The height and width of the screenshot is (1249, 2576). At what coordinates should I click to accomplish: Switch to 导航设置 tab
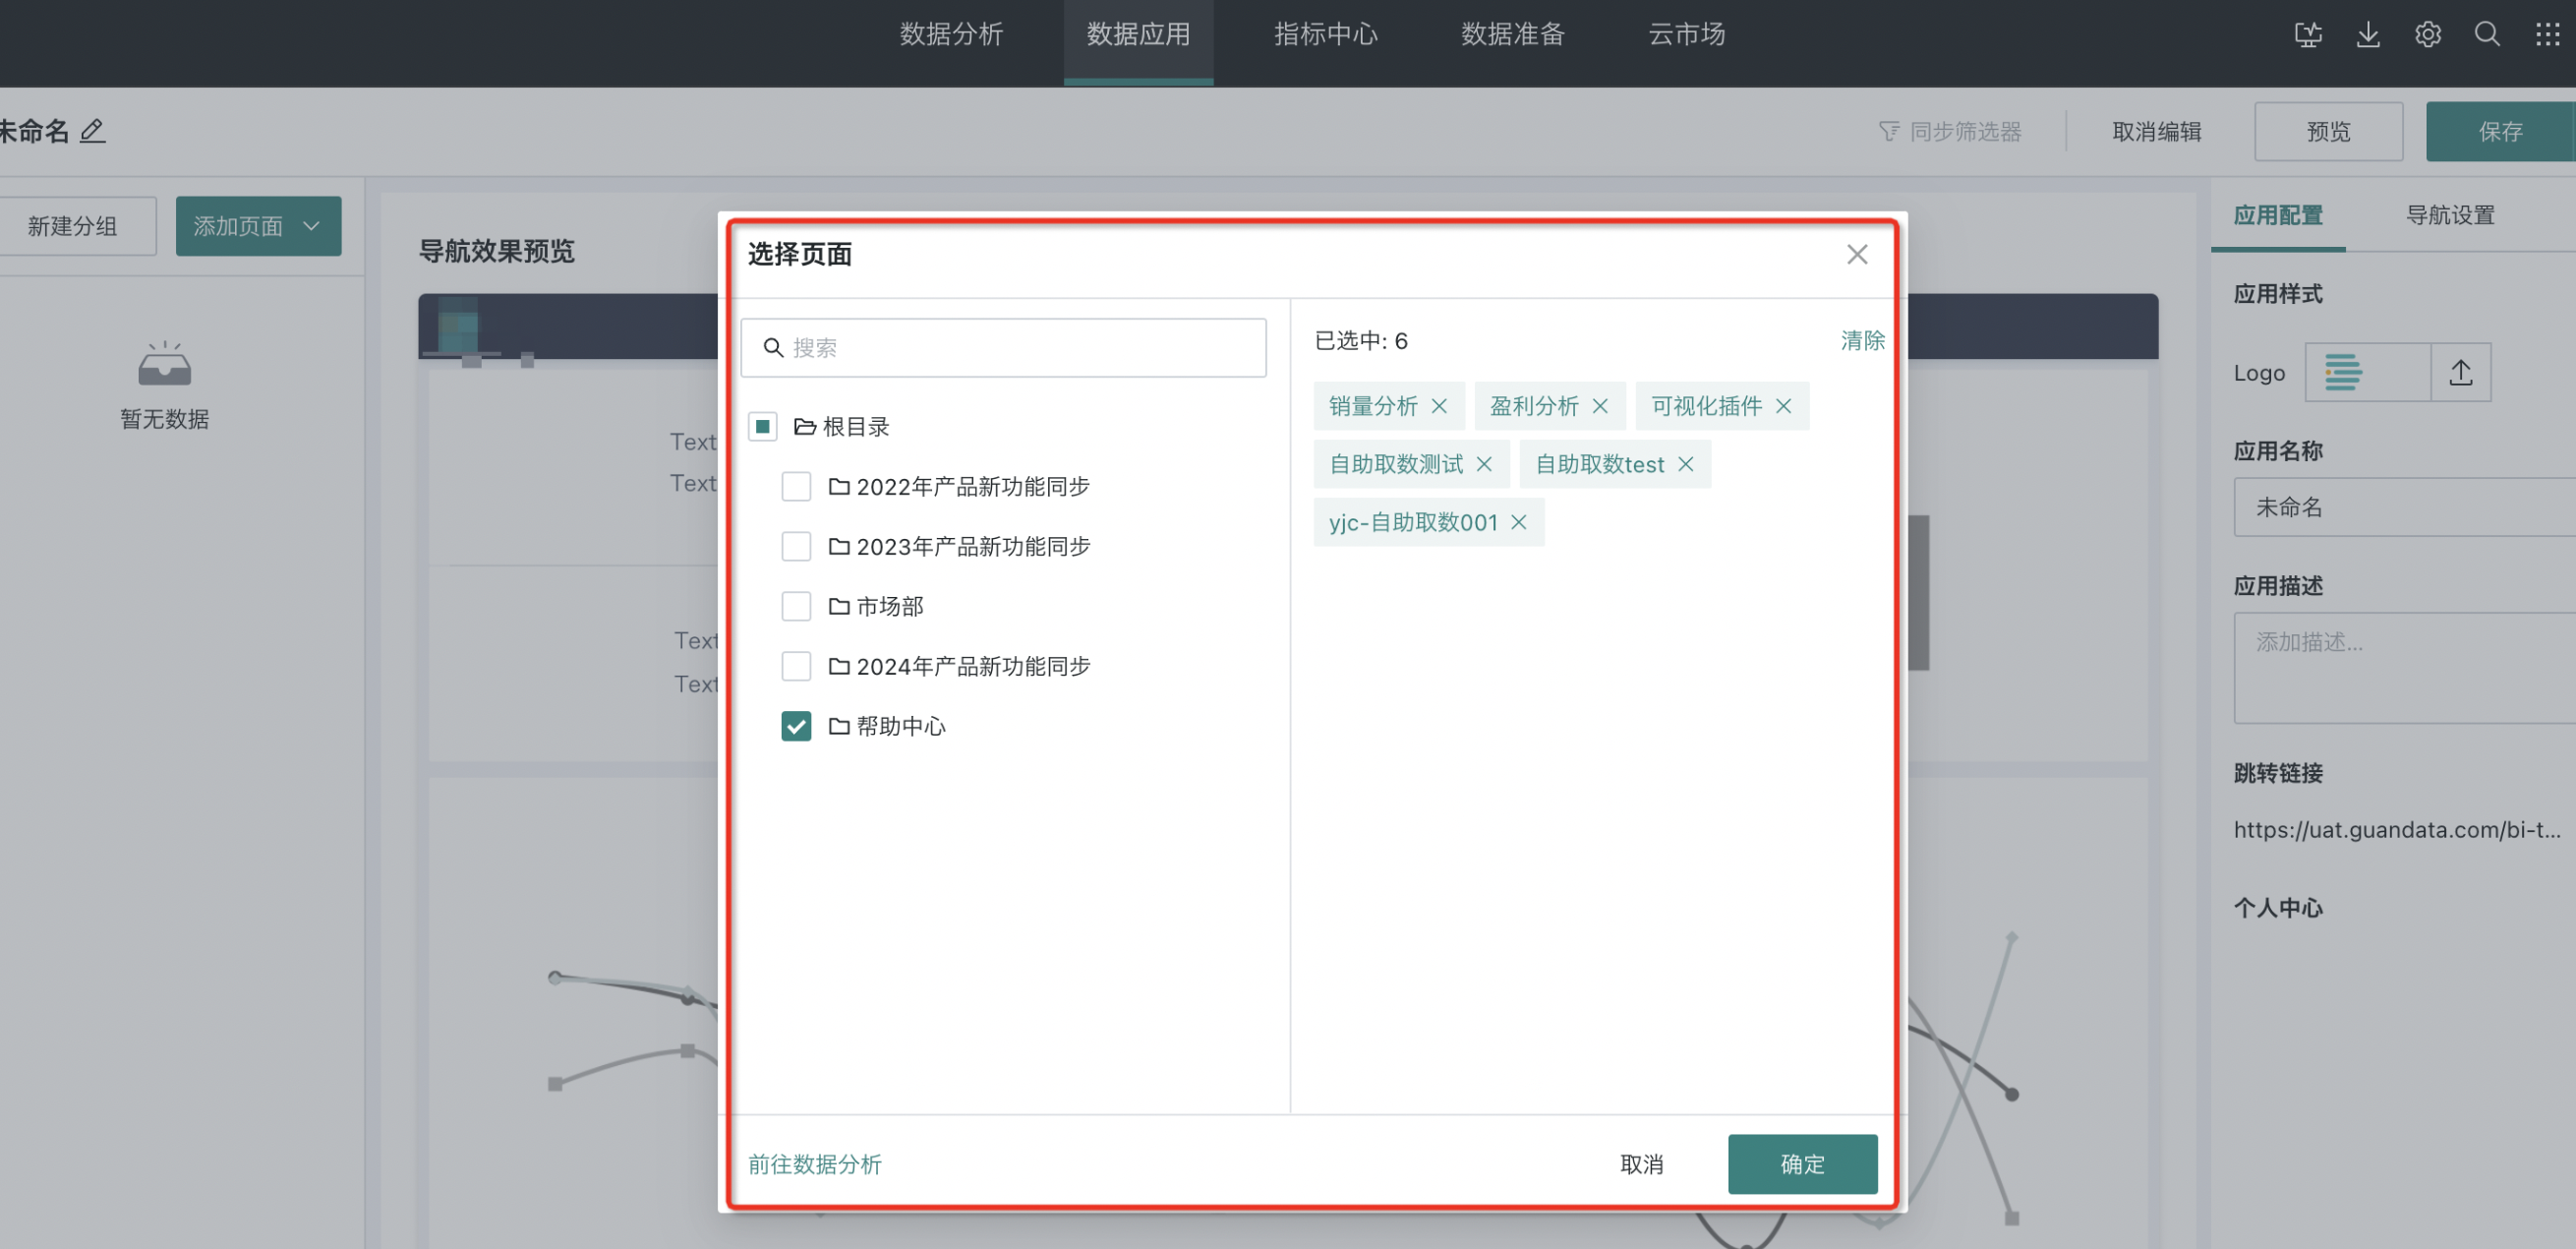(2449, 215)
